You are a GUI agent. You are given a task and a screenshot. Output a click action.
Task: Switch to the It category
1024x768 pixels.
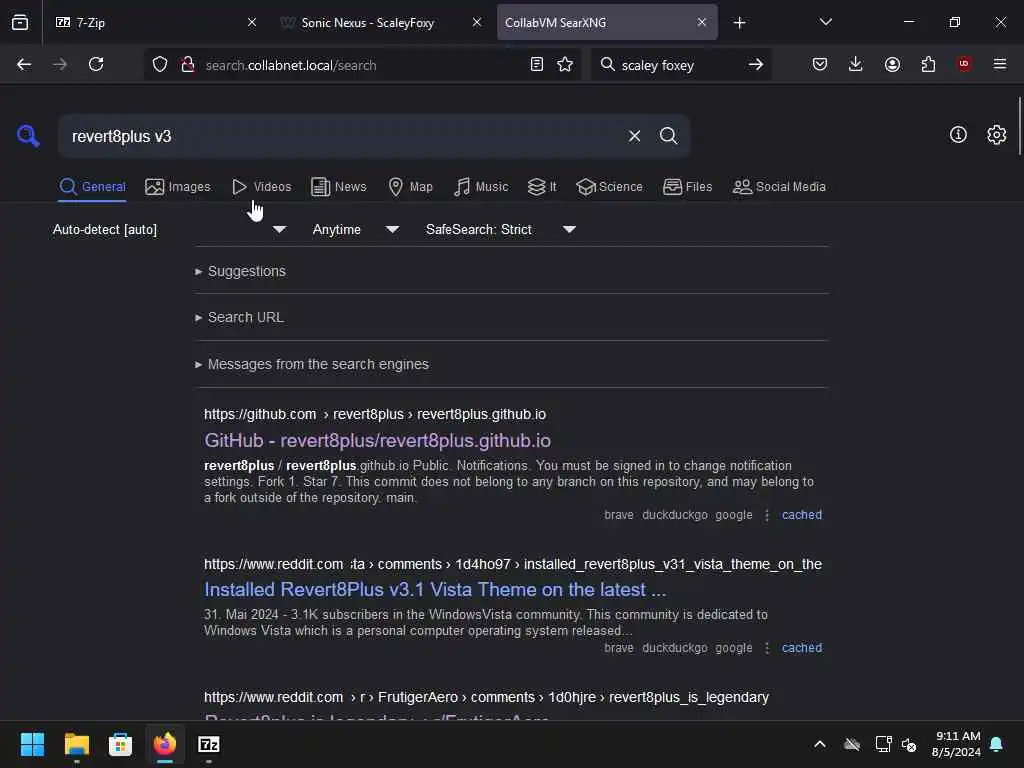tap(542, 187)
